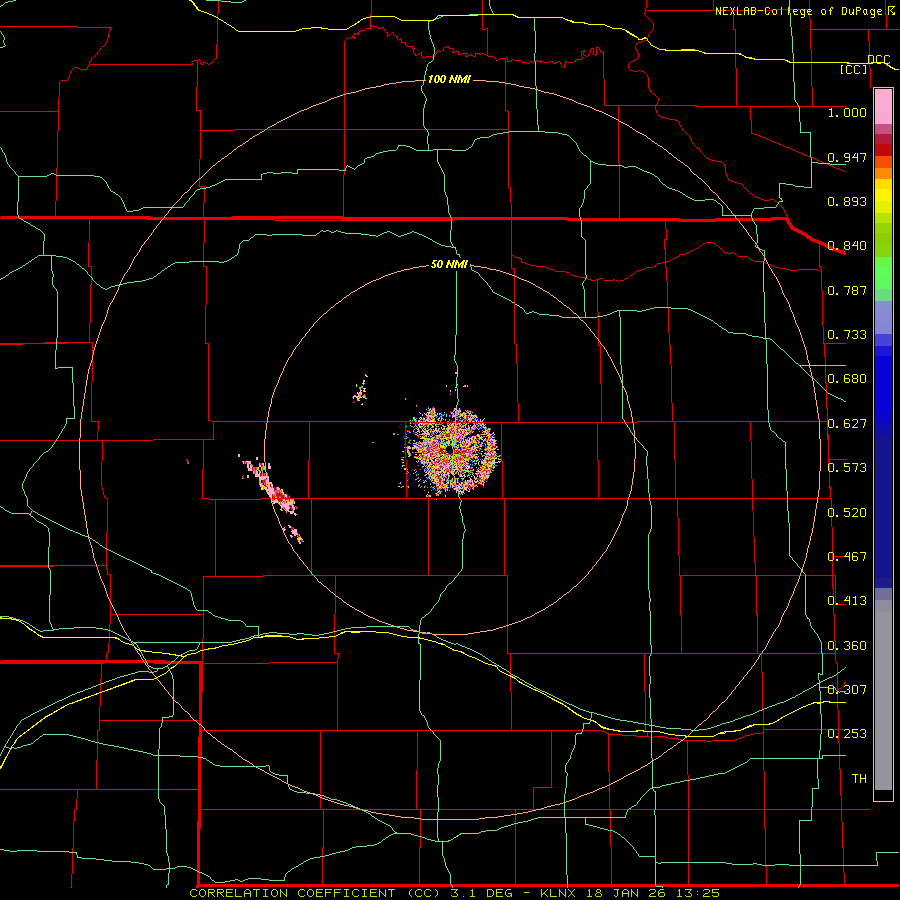The height and width of the screenshot is (900, 900).
Task: Select the 0.253 legend value
Action: 847,734
